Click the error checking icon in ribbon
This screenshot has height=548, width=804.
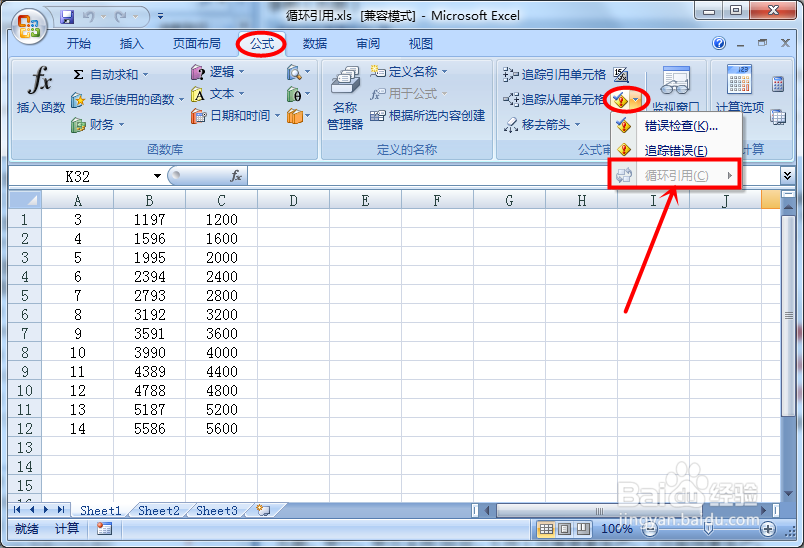[x=620, y=100]
